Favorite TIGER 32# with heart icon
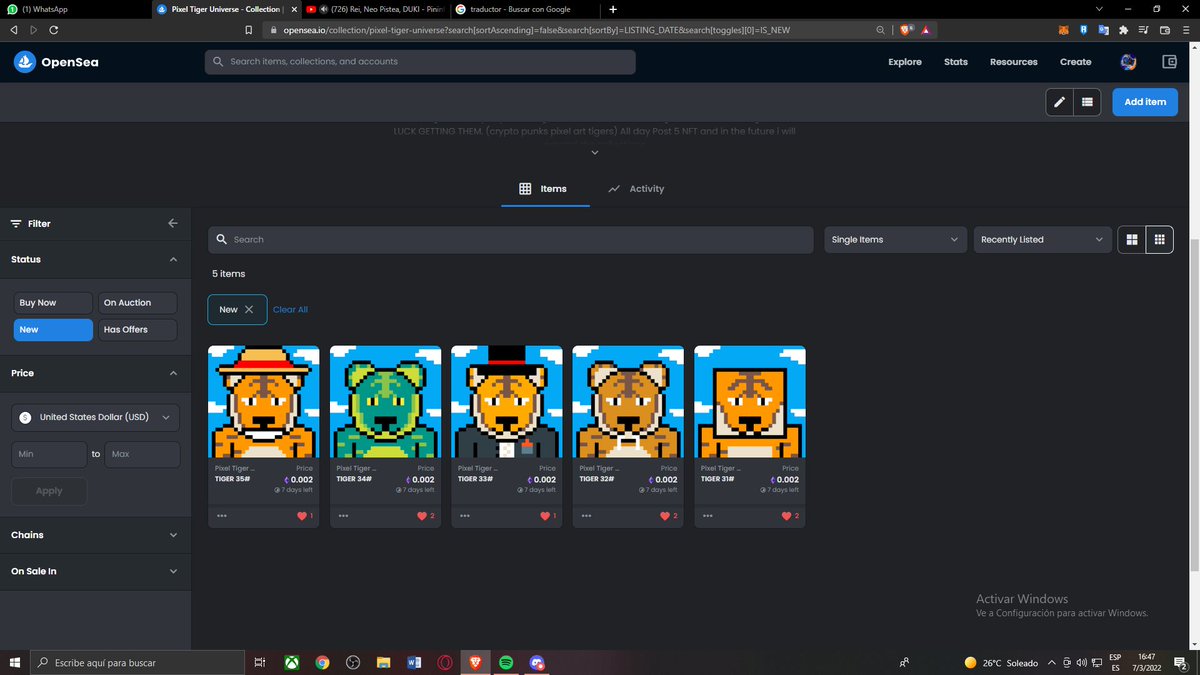The width and height of the screenshot is (1200, 675). 666,516
